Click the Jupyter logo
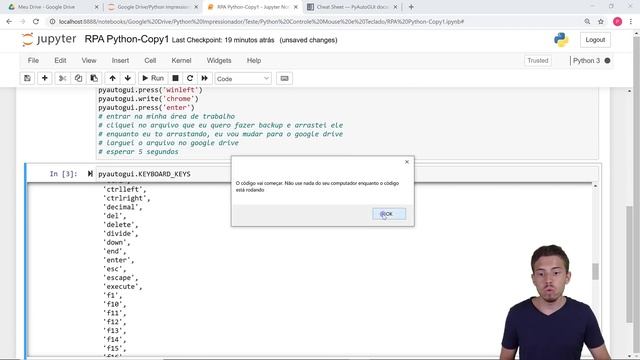This screenshot has height=360, width=640. (x=49, y=39)
